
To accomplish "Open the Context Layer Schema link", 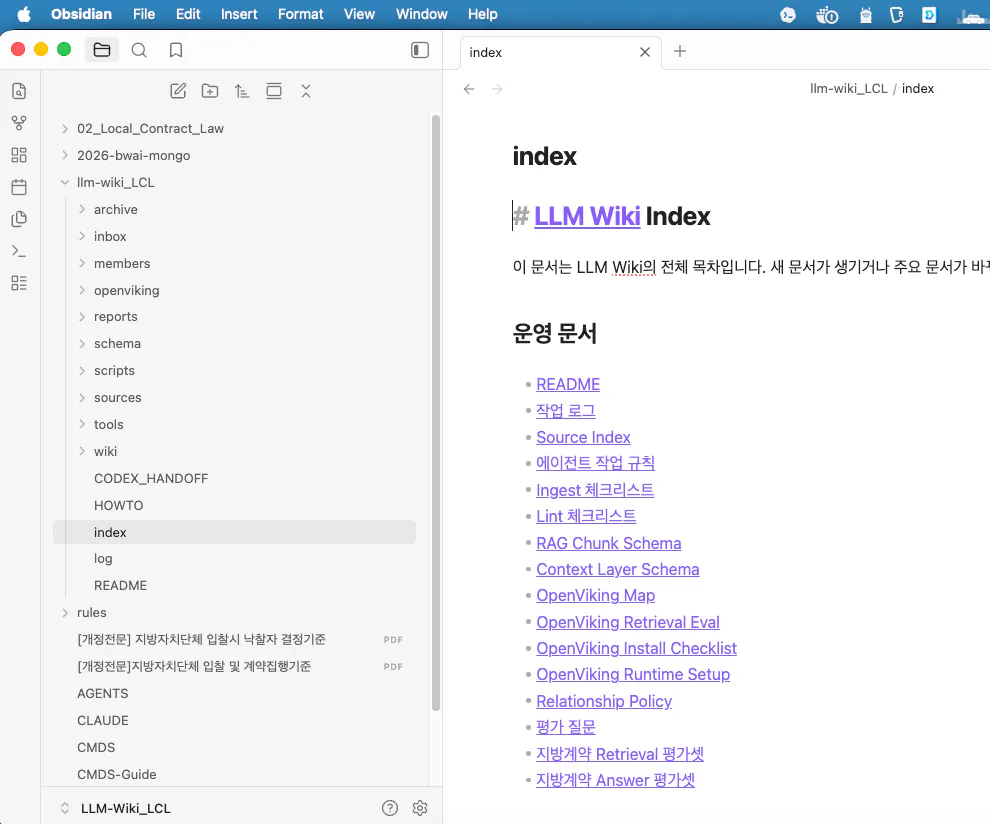I will pyautogui.click(x=617, y=570).
